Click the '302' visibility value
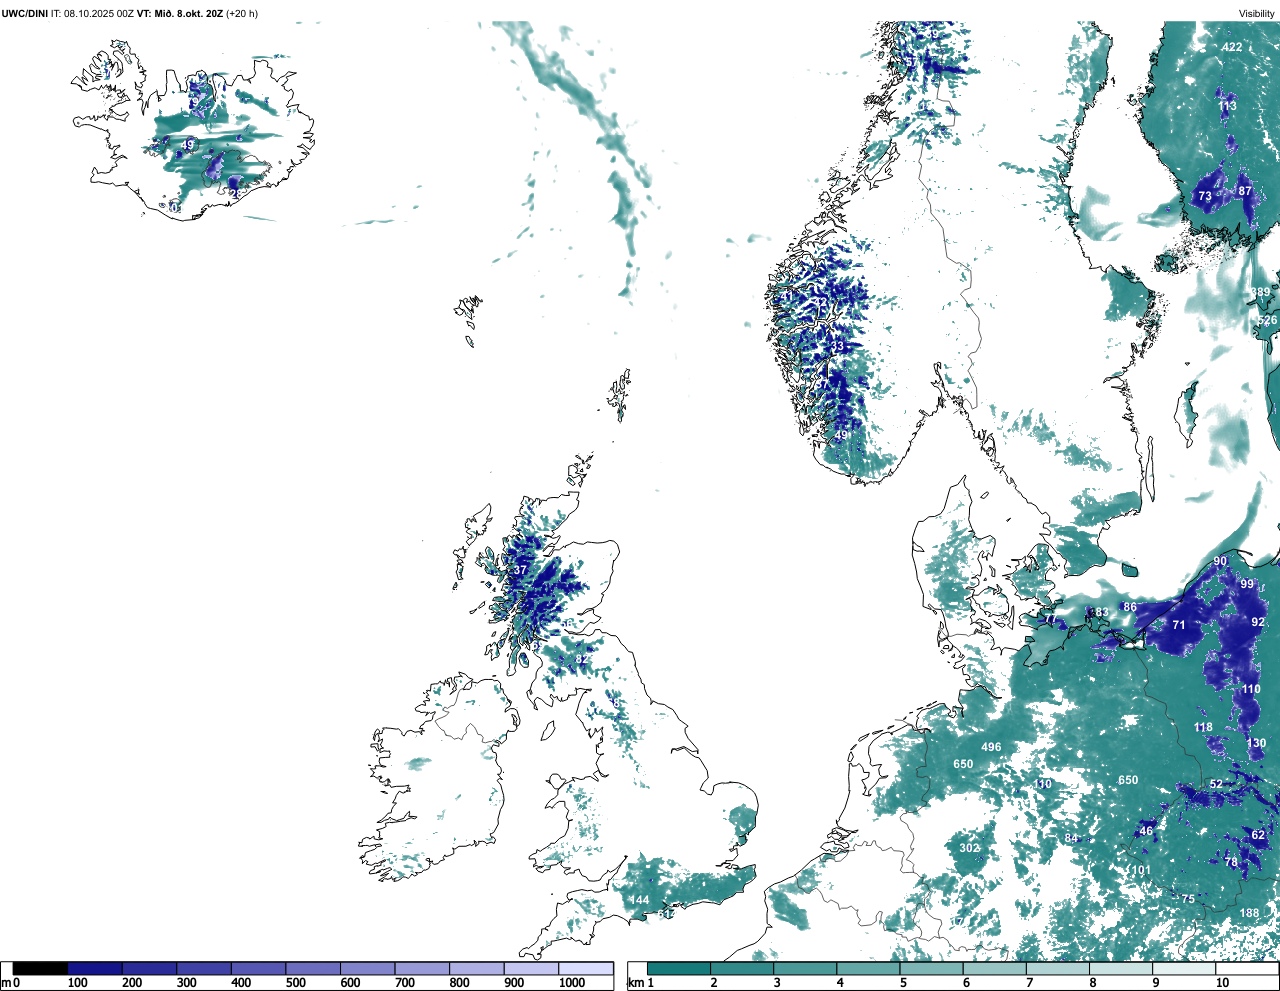Viewport: 1280px width, 991px height. (969, 848)
